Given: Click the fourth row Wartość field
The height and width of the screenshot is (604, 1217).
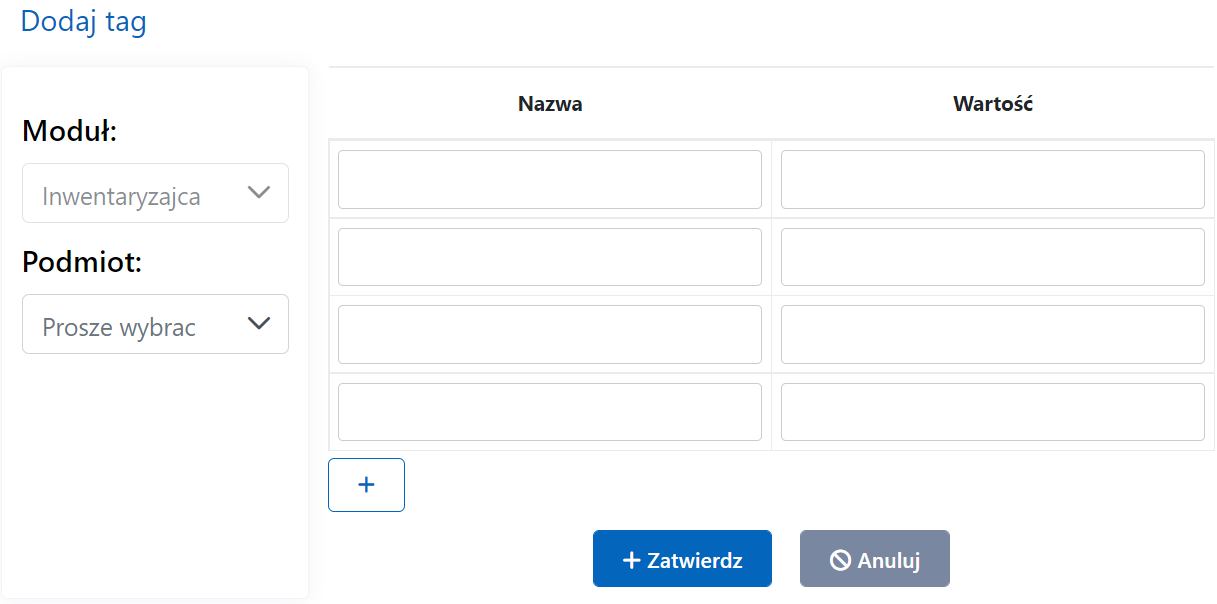Looking at the screenshot, I should 992,412.
